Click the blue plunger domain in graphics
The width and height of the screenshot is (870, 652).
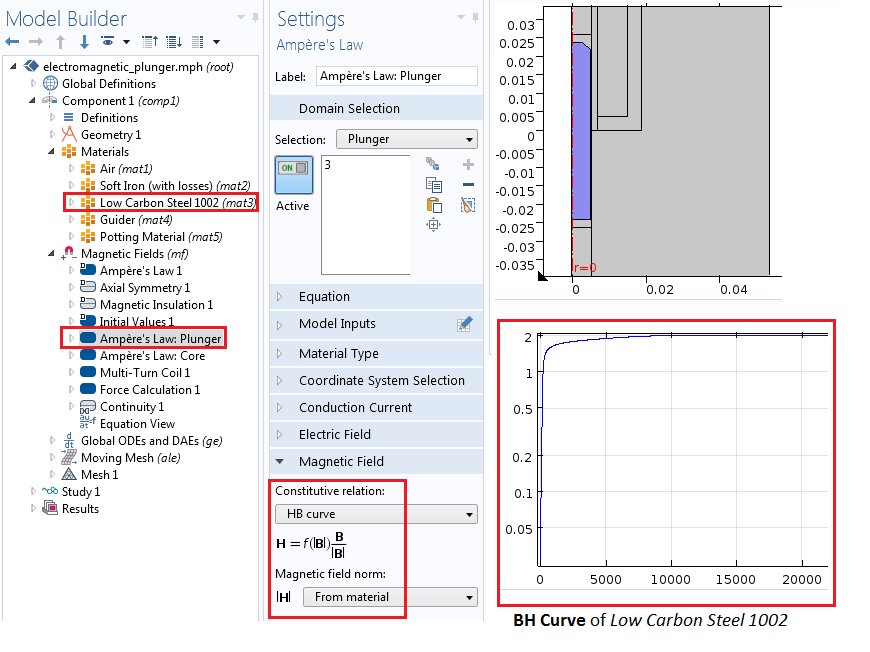(581, 130)
